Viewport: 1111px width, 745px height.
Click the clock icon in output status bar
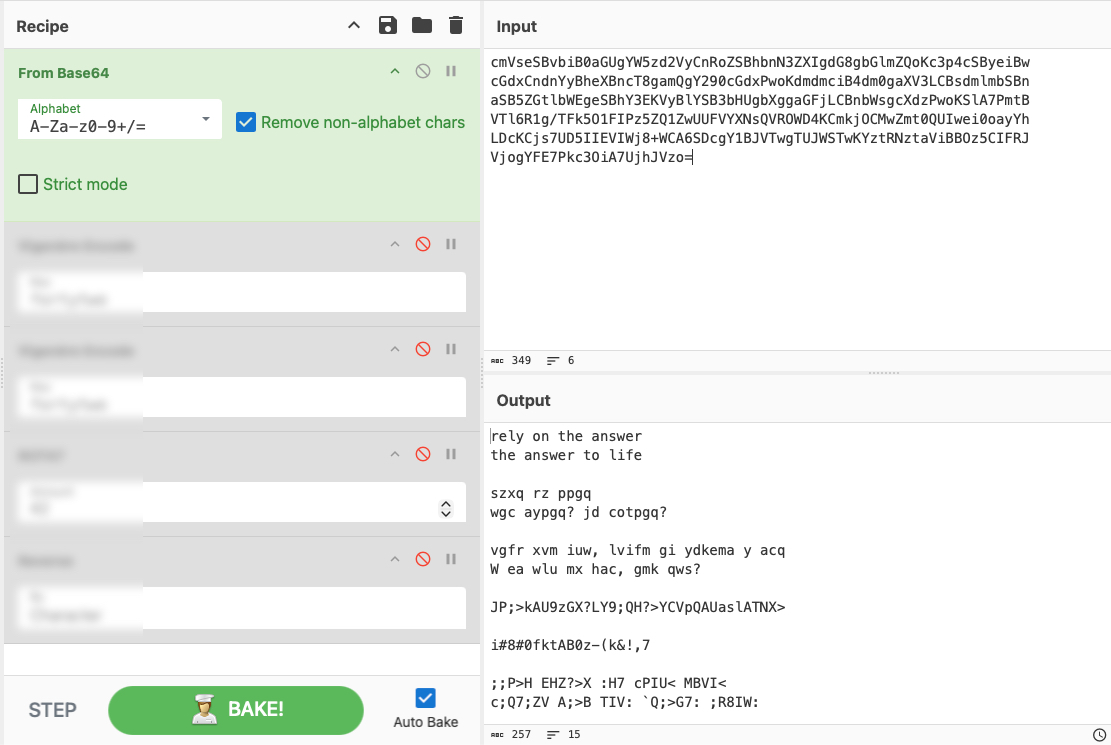tap(1099, 734)
